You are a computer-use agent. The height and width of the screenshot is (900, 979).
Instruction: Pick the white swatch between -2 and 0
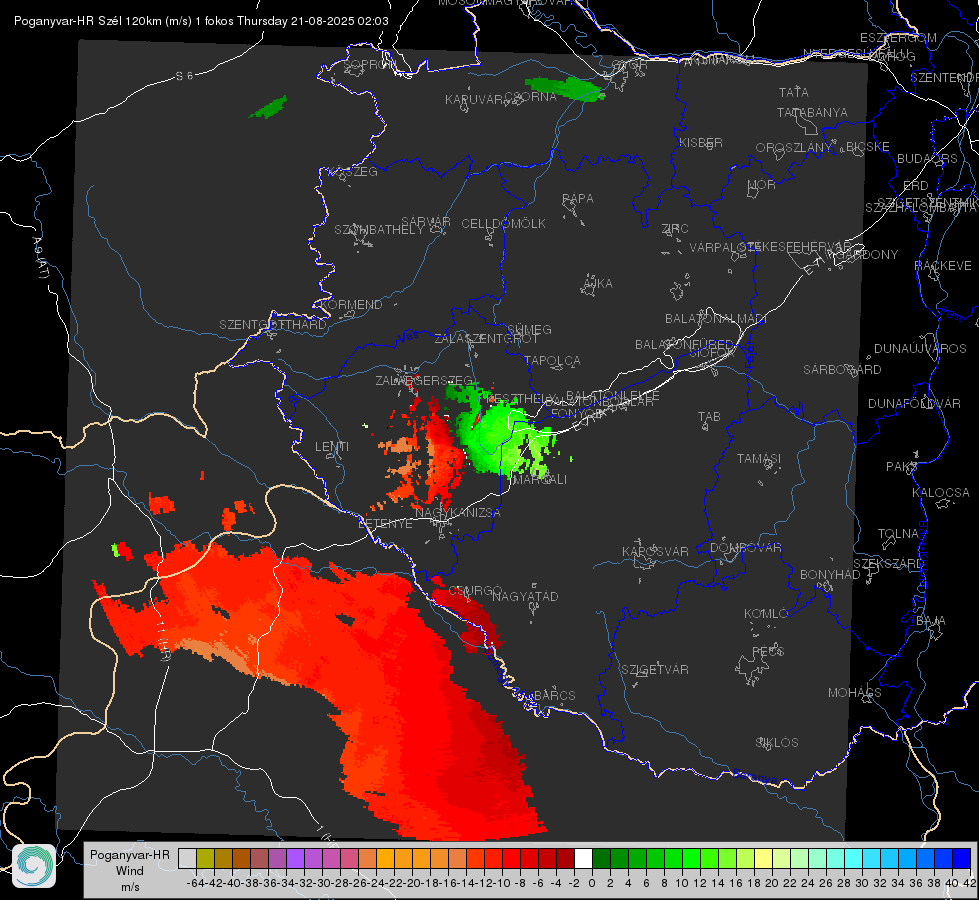coord(583,858)
